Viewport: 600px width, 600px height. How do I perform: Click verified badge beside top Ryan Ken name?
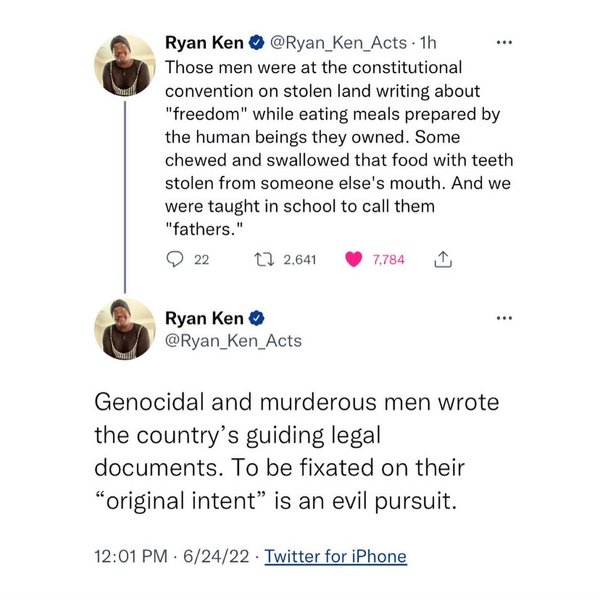tap(257, 43)
